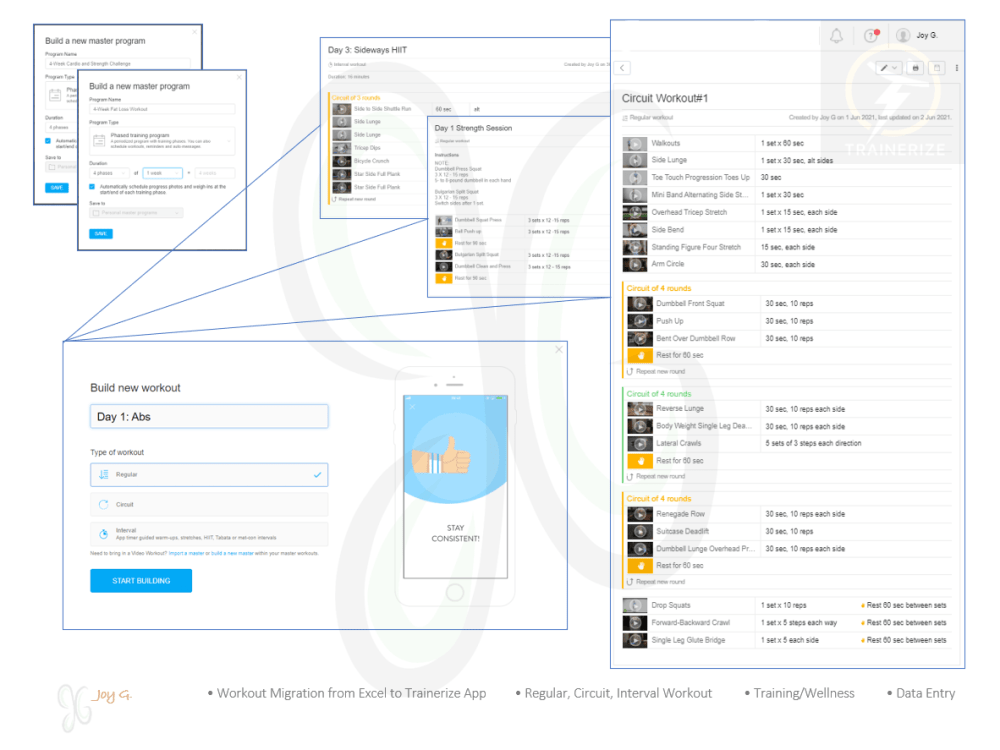Click the 'Toe Touch Progression Toes Up' exercise name

(700, 177)
